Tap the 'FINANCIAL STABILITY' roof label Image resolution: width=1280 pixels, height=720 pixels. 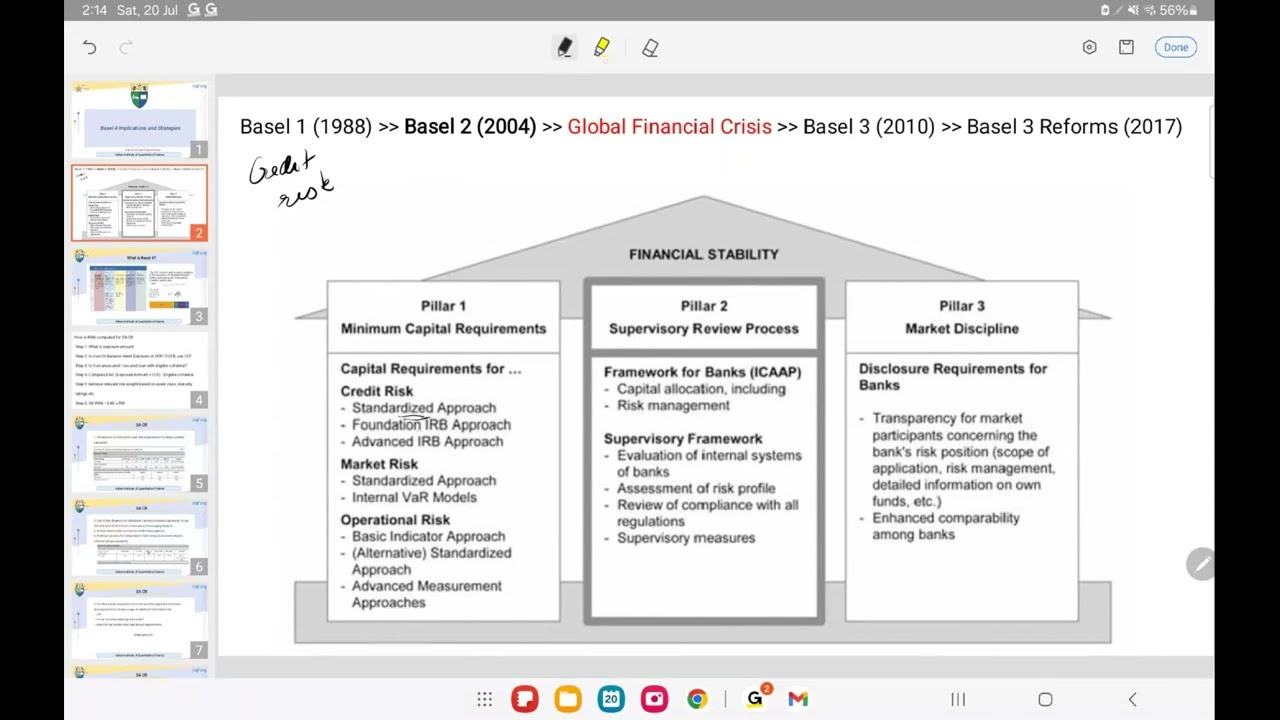point(704,254)
